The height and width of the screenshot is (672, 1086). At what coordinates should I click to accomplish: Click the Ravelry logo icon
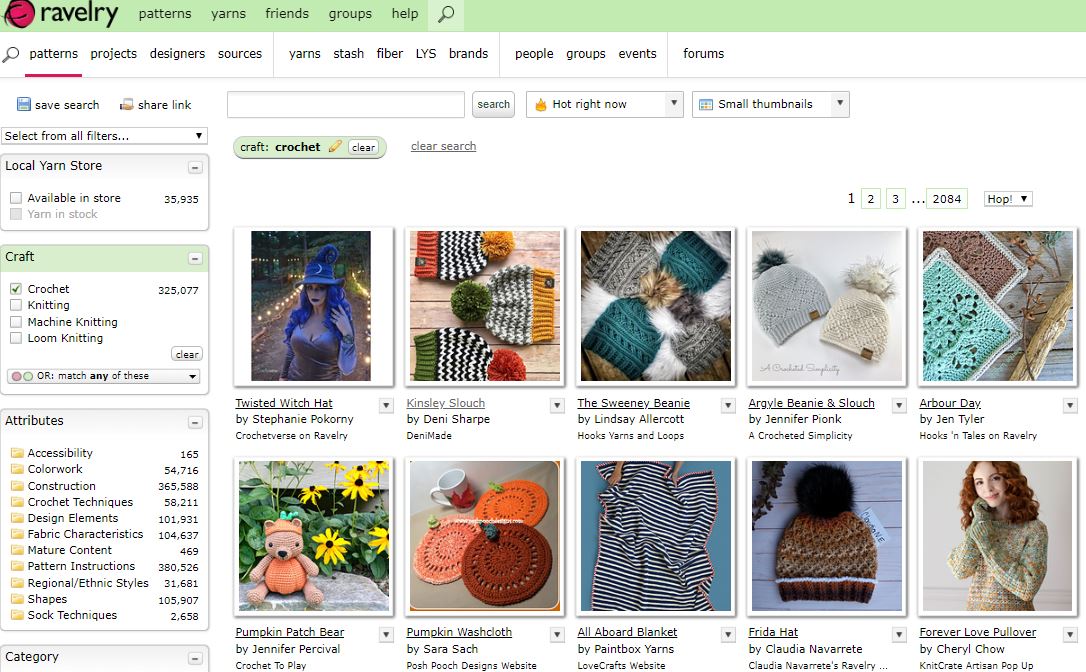[20, 14]
